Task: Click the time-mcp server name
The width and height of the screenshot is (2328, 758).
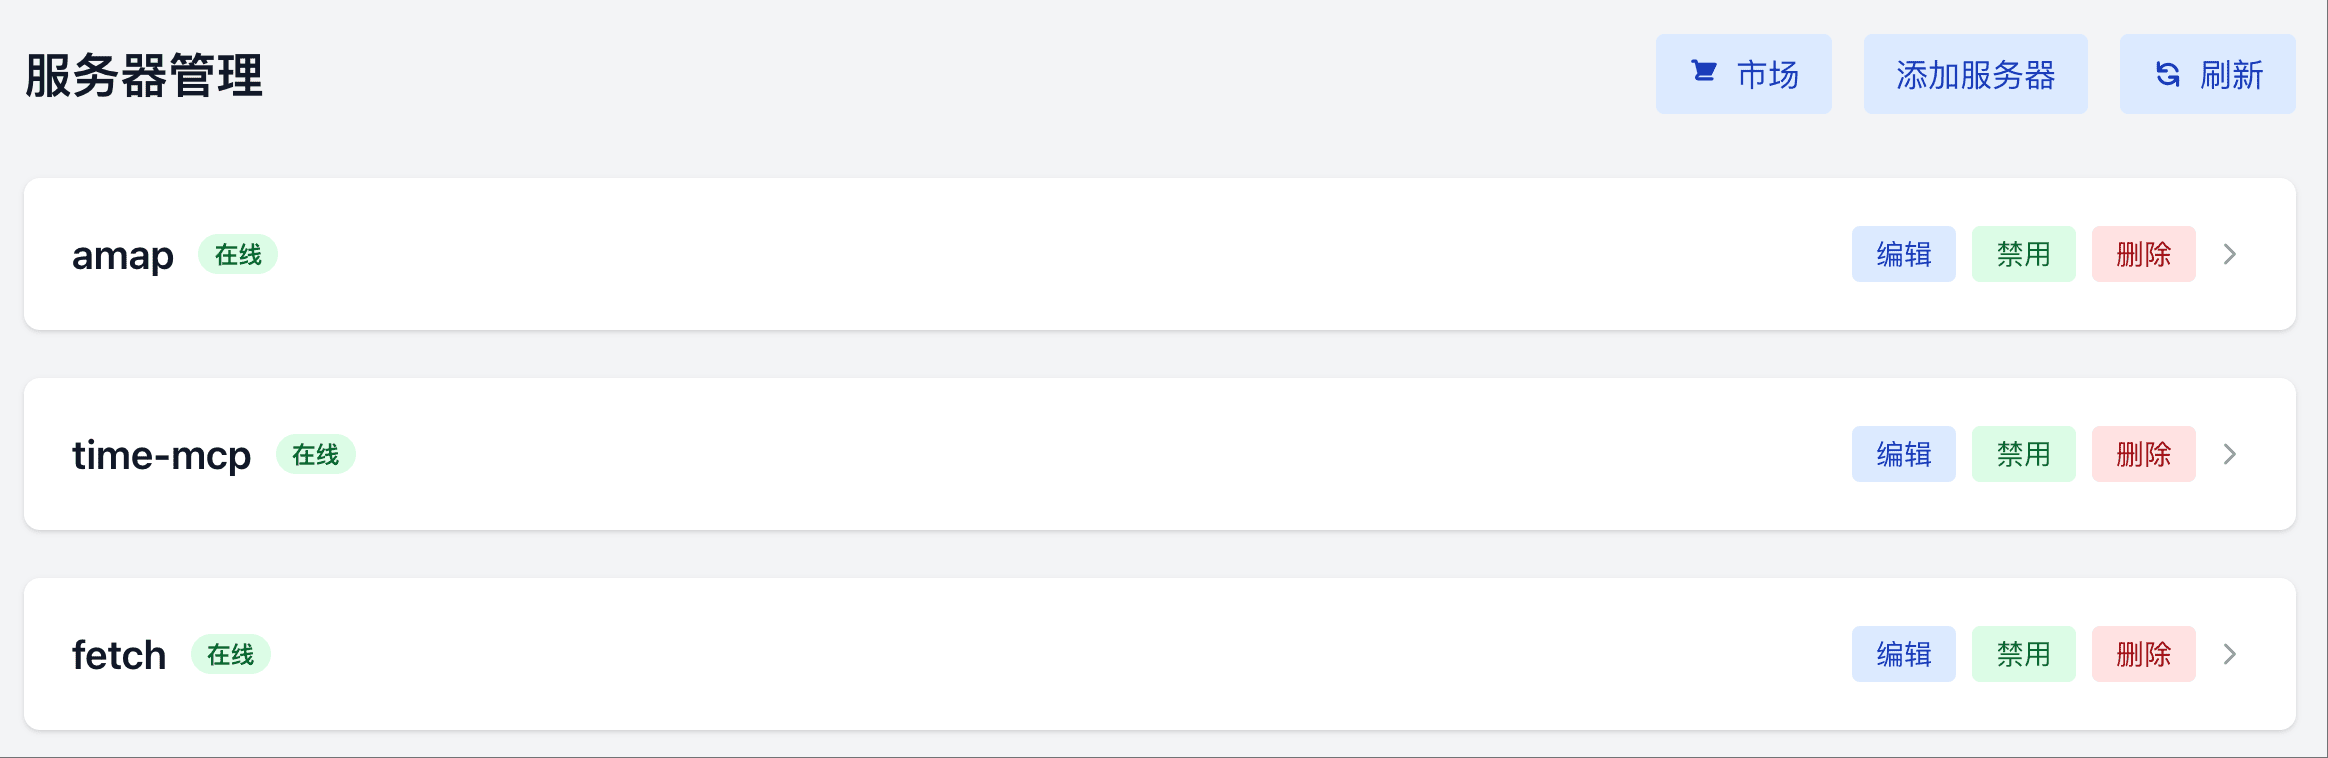Action: (x=161, y=455)
